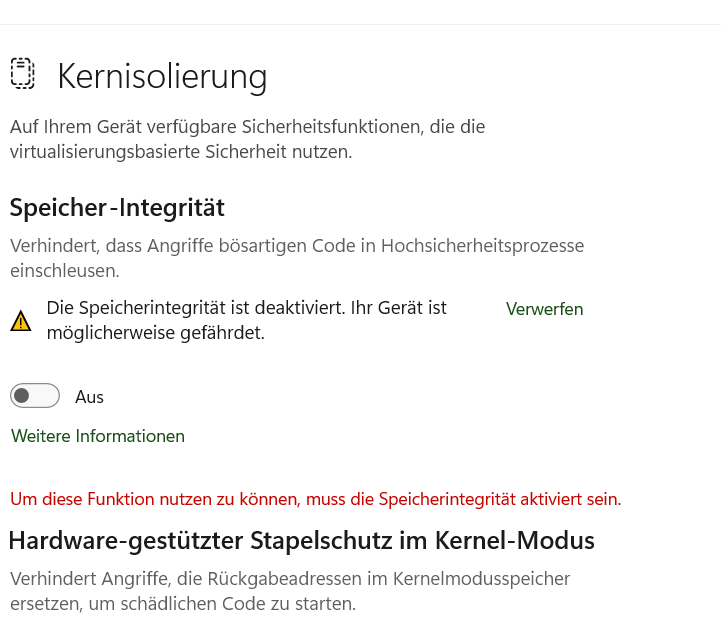The width and height of the screenshot is (721, 636).
Task: Click the red Speicherintegrität requirement notice
Action: coord(316,499)
